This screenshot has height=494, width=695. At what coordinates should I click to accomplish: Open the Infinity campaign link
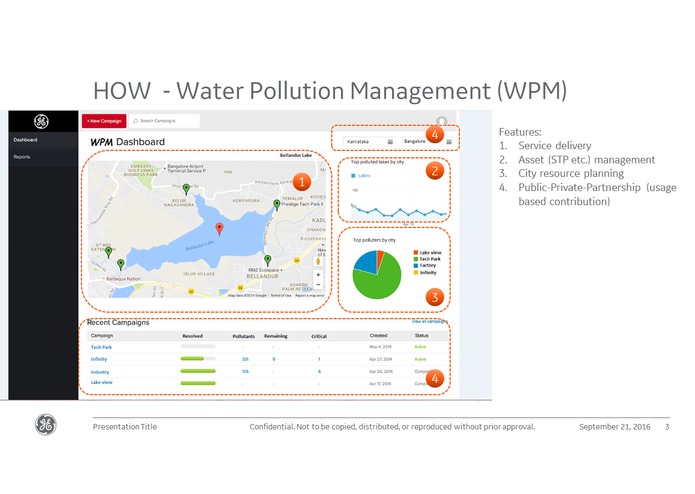click(x=99, y=359)
